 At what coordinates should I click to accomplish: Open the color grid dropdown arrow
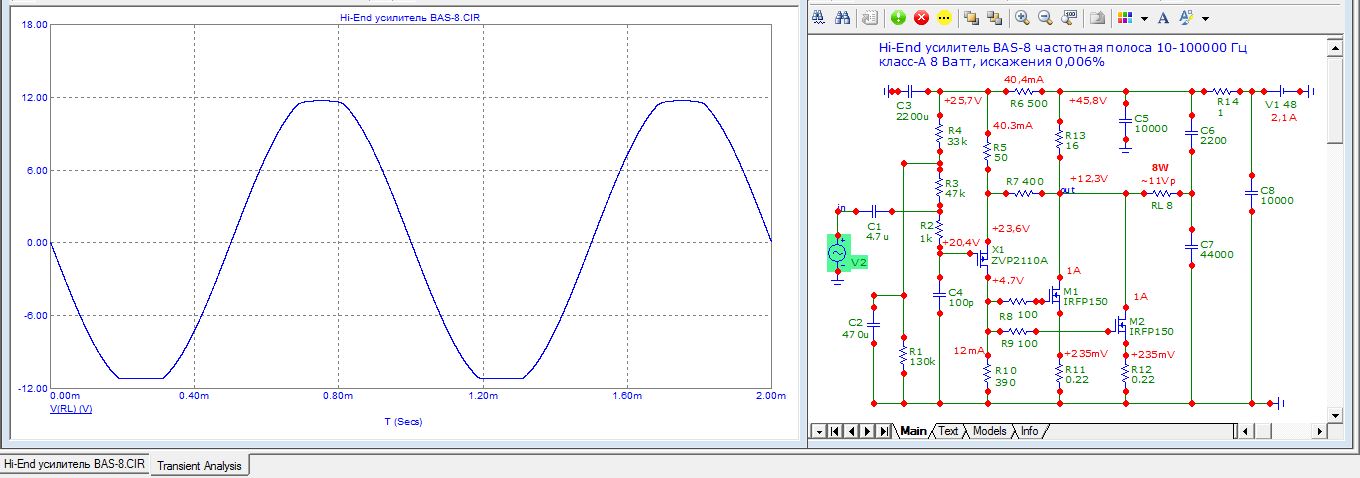point(1144,18)
